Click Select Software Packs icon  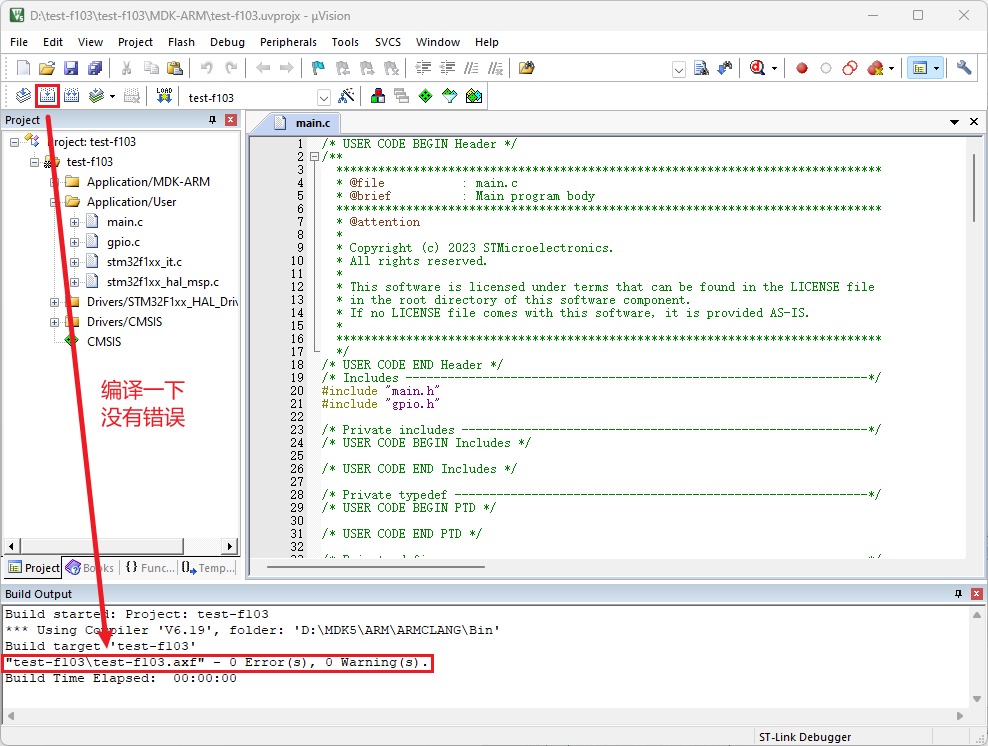pos(449,96)
